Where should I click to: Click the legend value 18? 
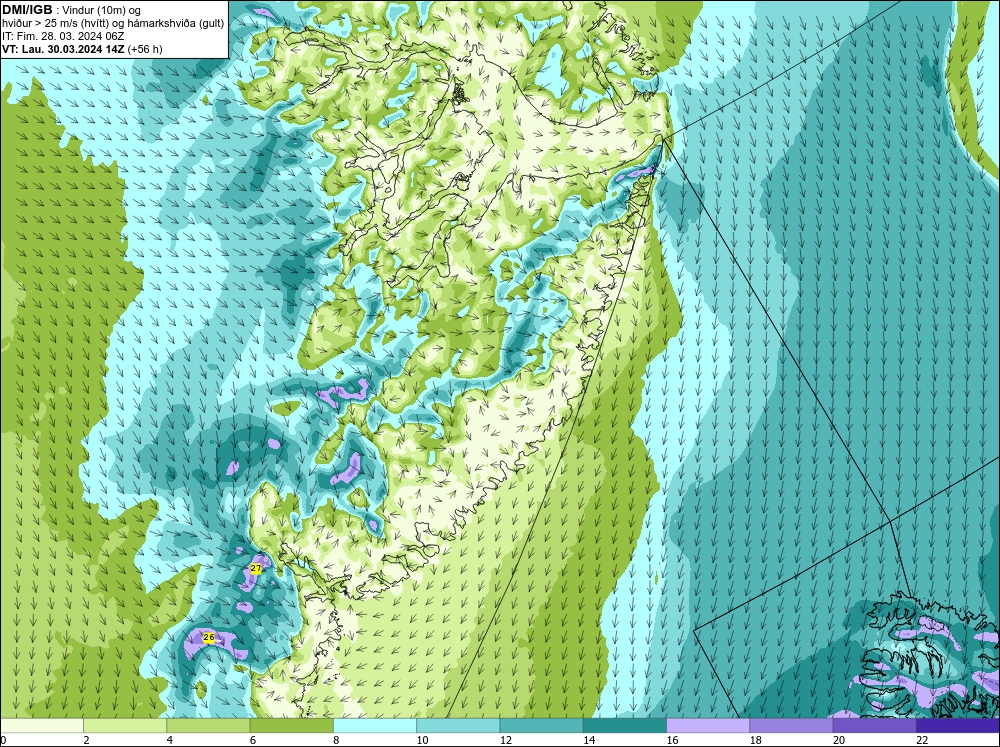click(755, 739)
